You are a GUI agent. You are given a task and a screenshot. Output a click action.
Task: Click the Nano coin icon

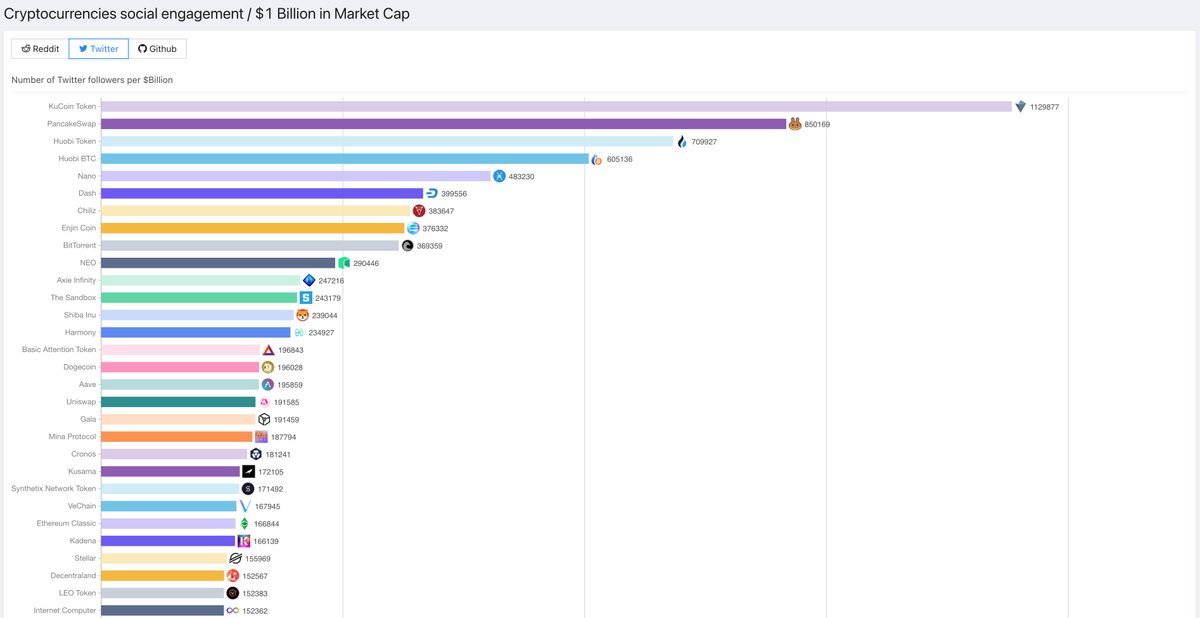coord(499,176)
